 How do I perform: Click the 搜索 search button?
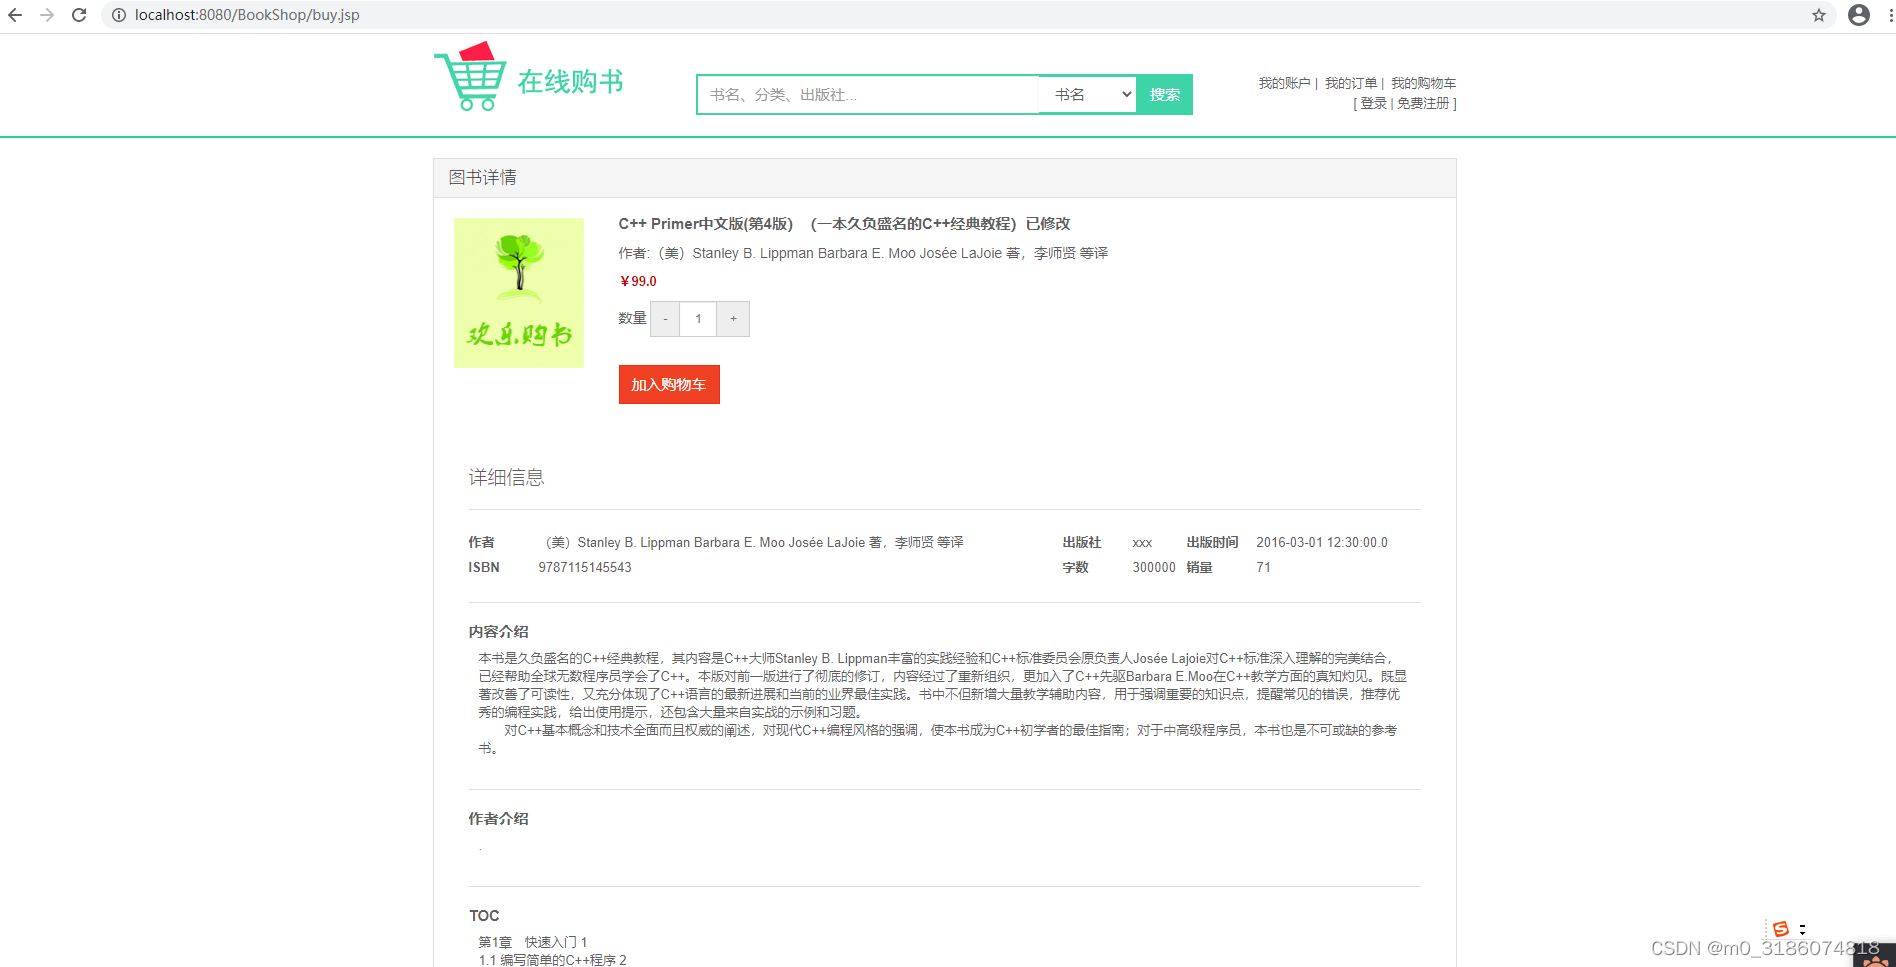click(x=1163, y=94)
